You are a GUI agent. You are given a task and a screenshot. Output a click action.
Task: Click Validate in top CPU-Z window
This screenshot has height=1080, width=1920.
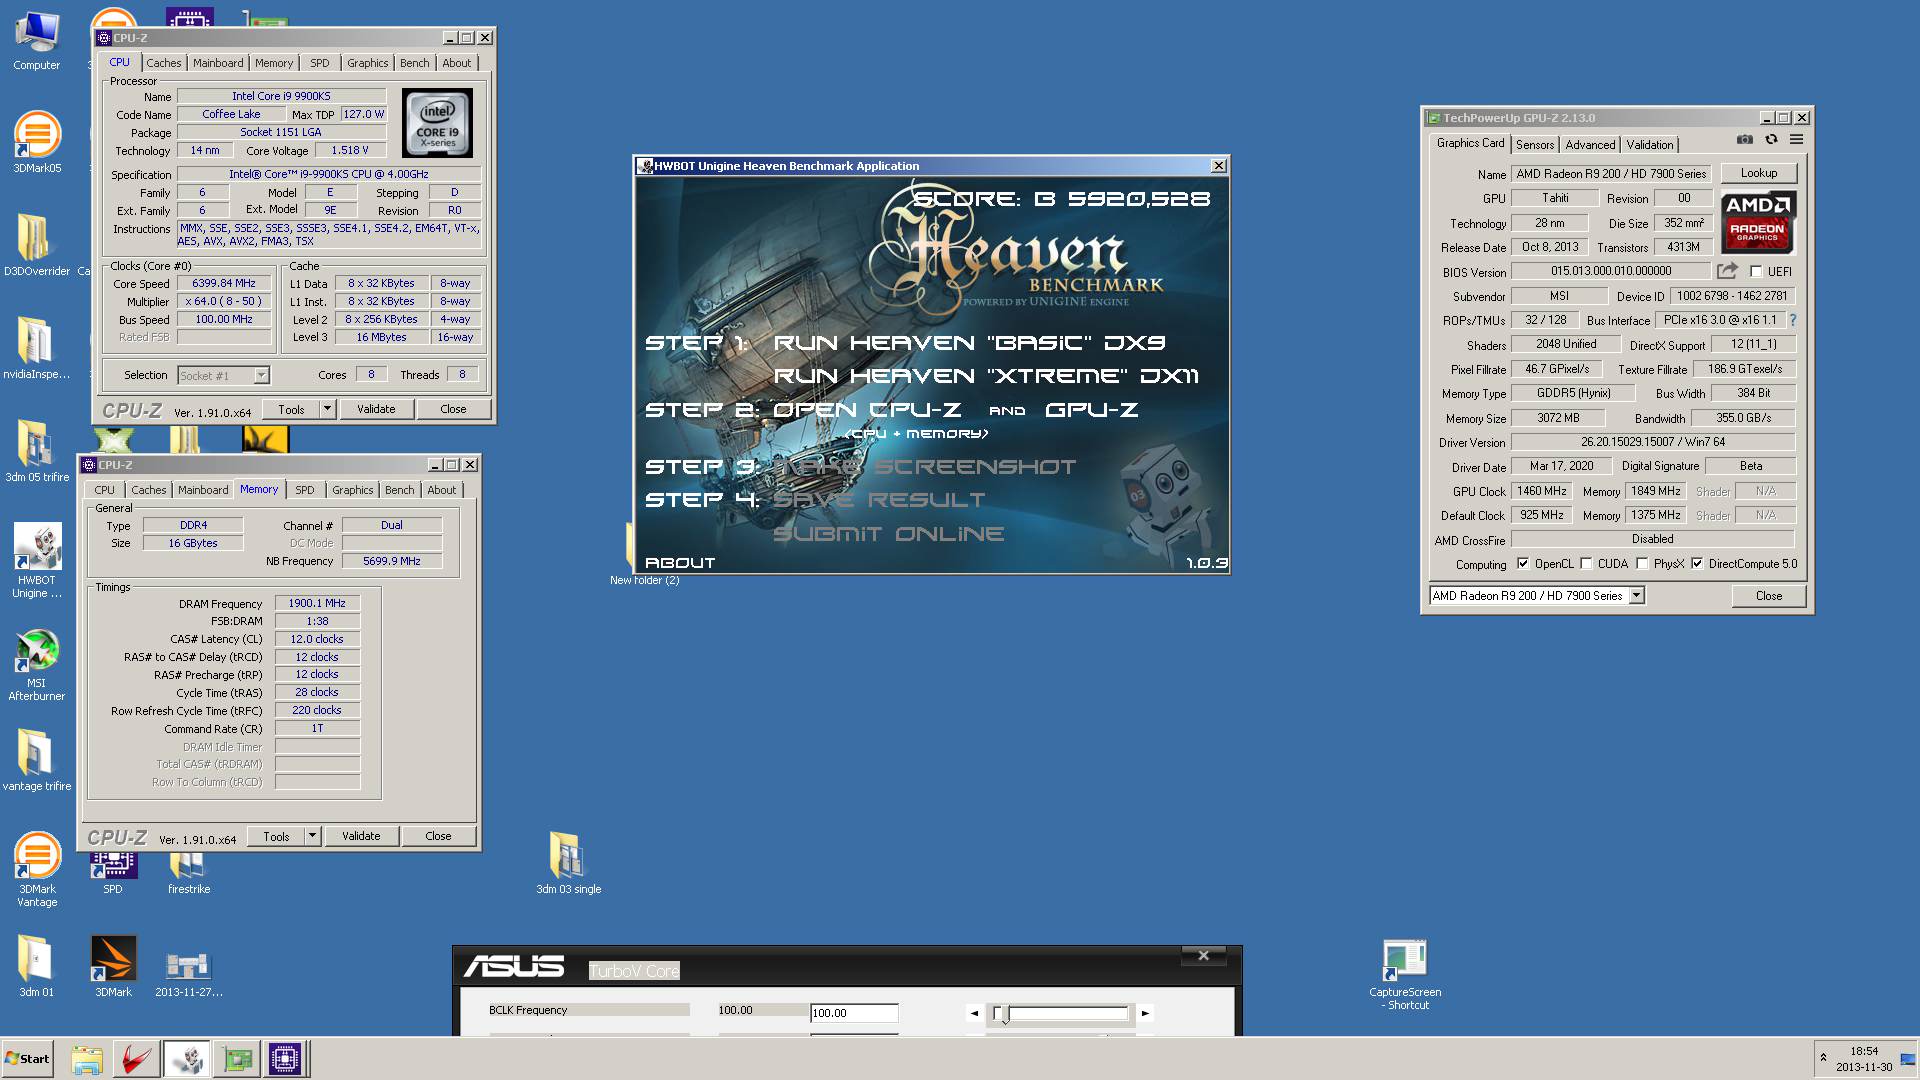376,409
